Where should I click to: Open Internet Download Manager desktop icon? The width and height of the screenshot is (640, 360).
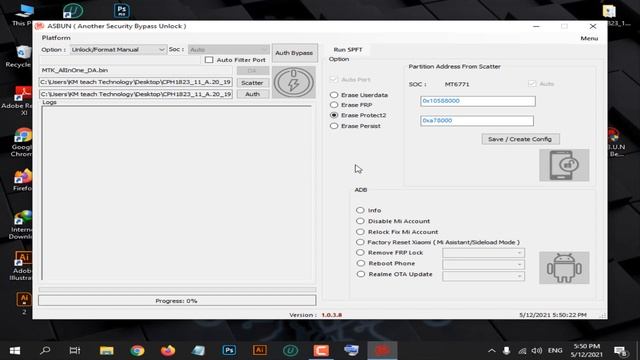pyautogui.click(x=21, y=225)
